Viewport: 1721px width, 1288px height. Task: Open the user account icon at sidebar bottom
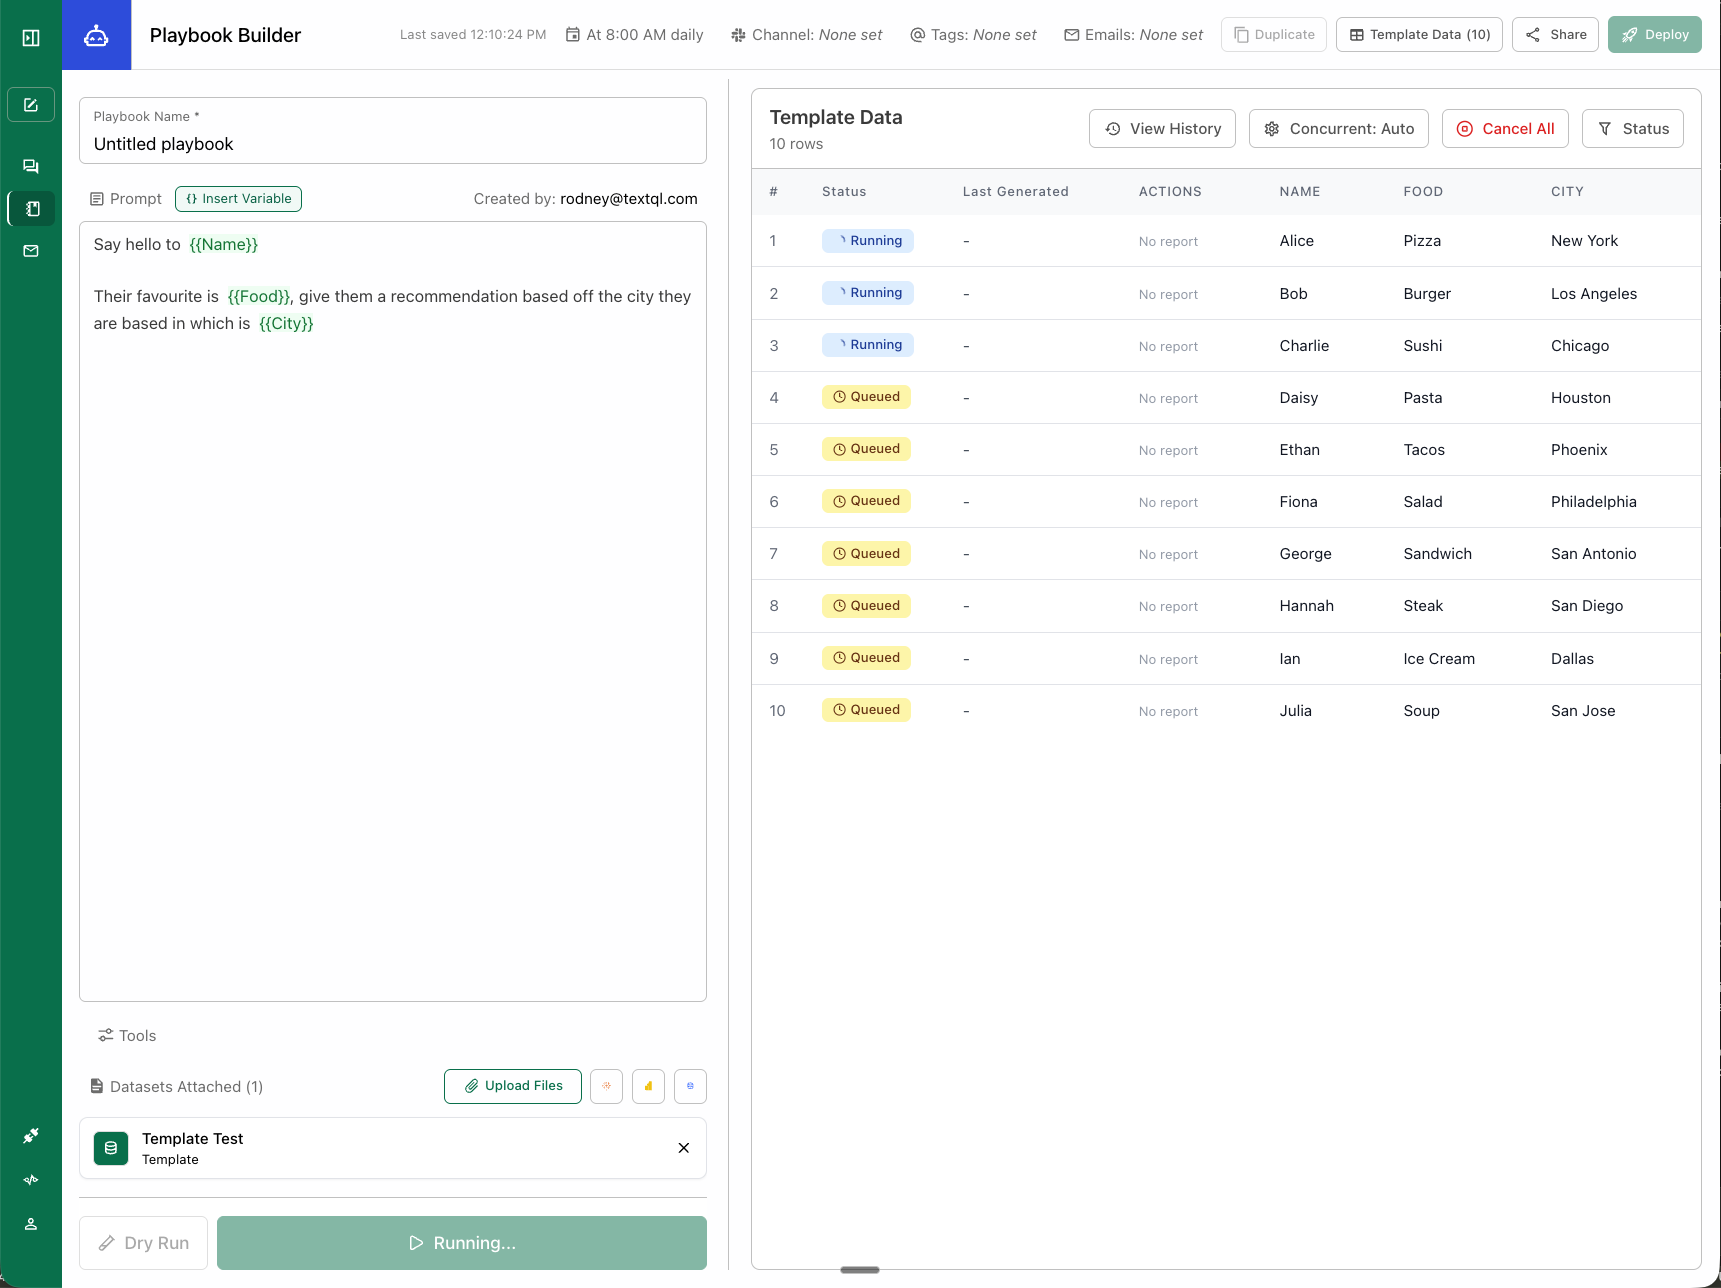pos(30,1224)
